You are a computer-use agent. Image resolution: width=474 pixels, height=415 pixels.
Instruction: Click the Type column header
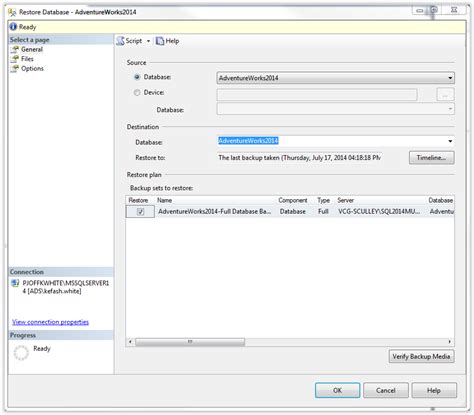[x=323, y=200]
